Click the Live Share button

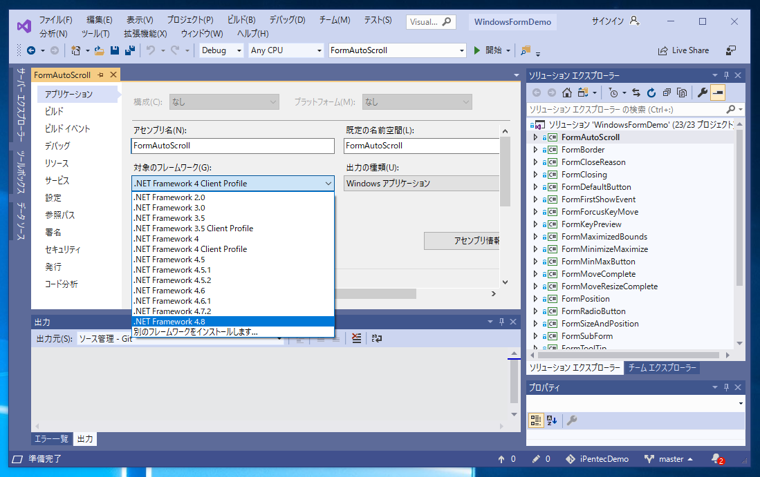(683, 50)
